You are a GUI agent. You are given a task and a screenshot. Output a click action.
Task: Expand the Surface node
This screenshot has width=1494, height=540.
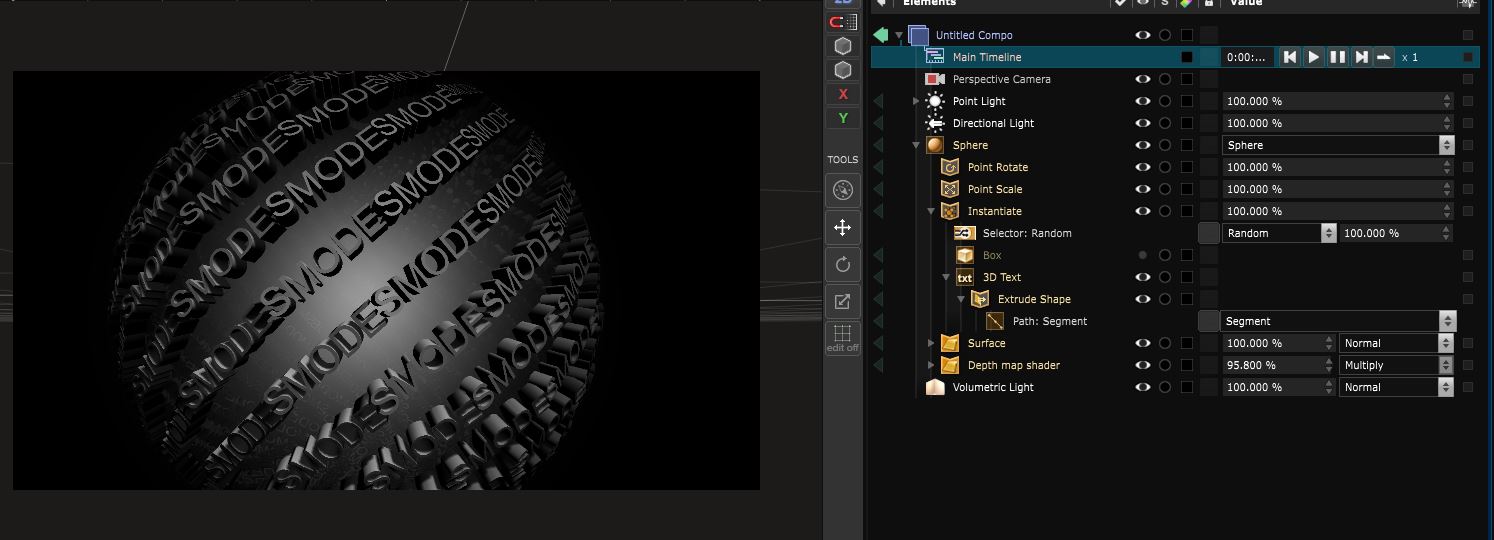pyautogui.click(x=931, y=343)
